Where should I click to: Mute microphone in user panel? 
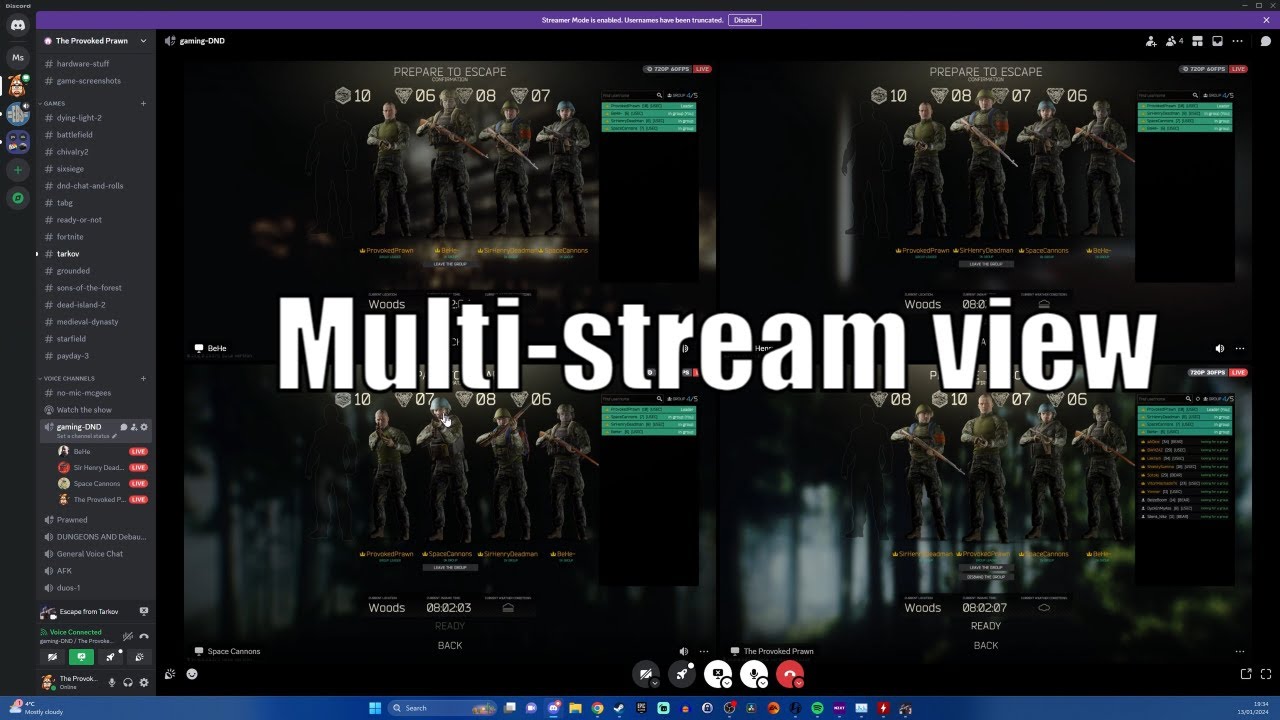point(112,682)
